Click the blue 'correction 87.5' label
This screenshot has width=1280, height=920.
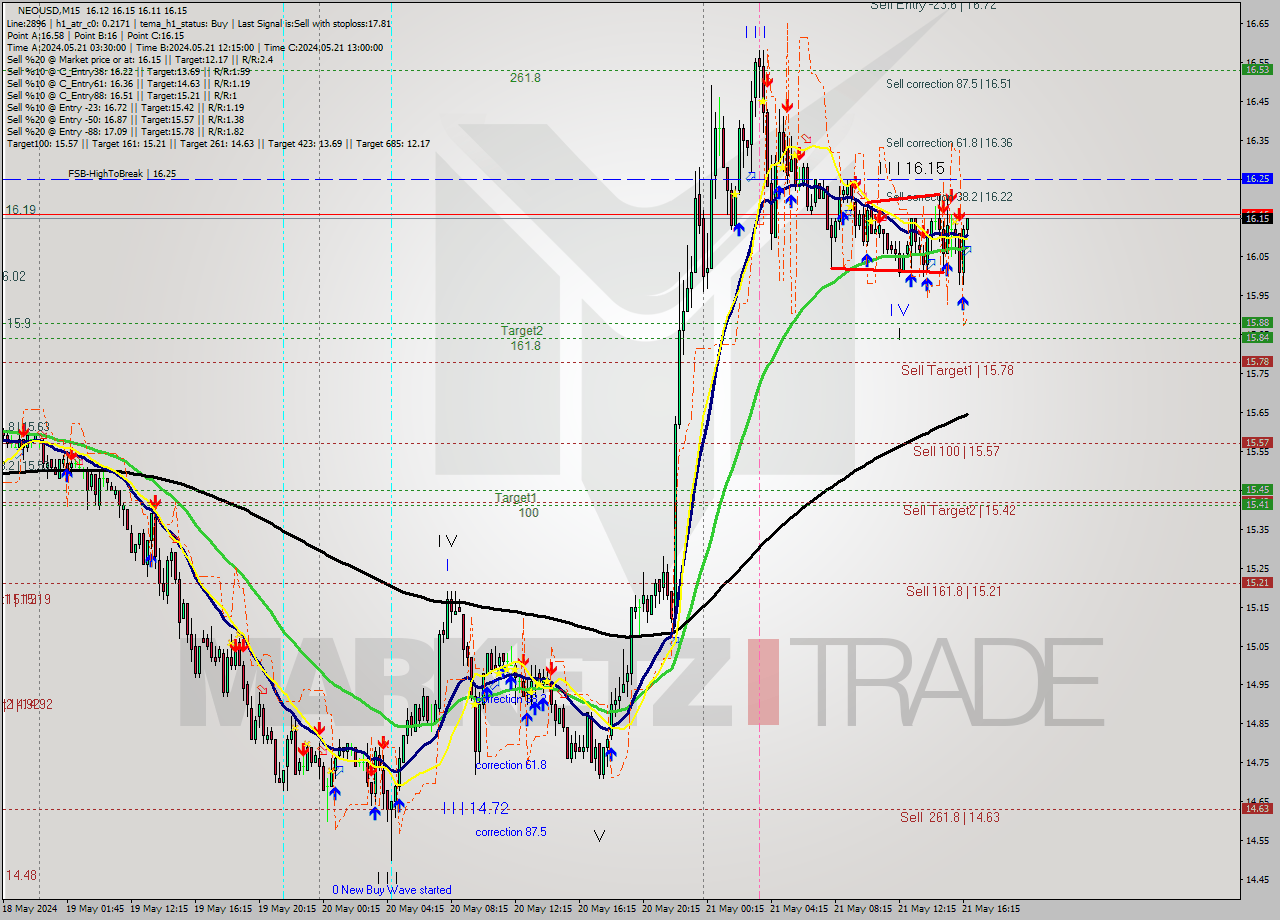511,832
